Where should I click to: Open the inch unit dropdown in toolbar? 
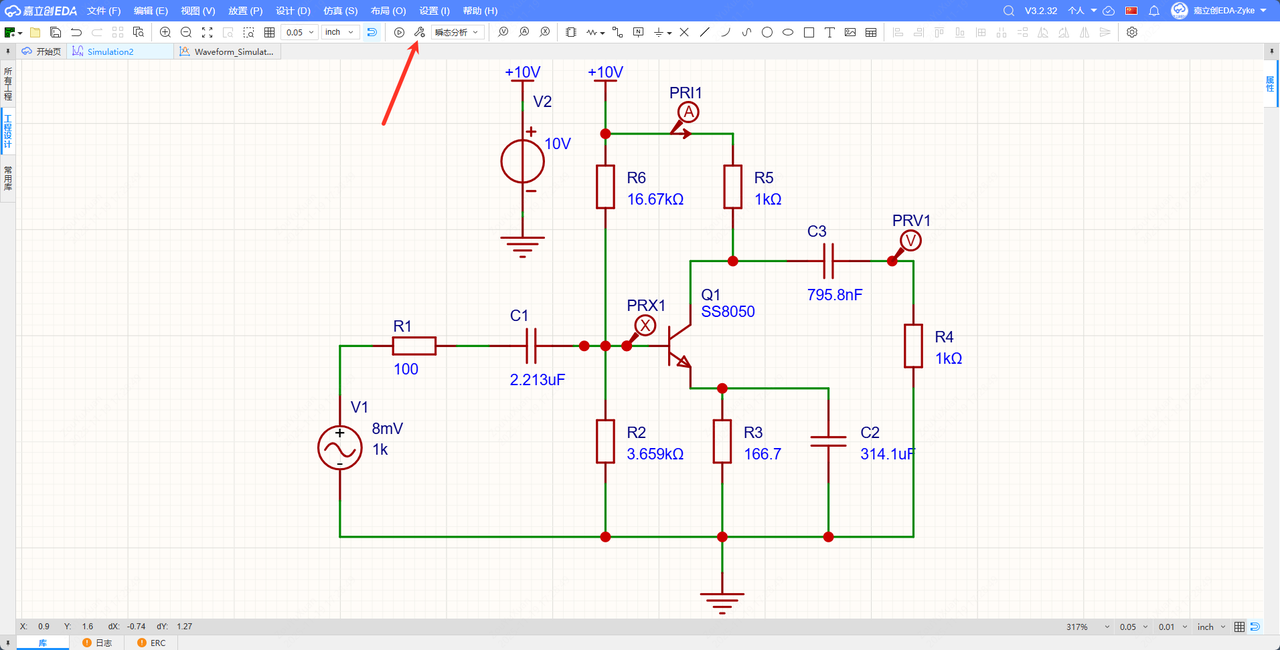(x=340, y=32)
